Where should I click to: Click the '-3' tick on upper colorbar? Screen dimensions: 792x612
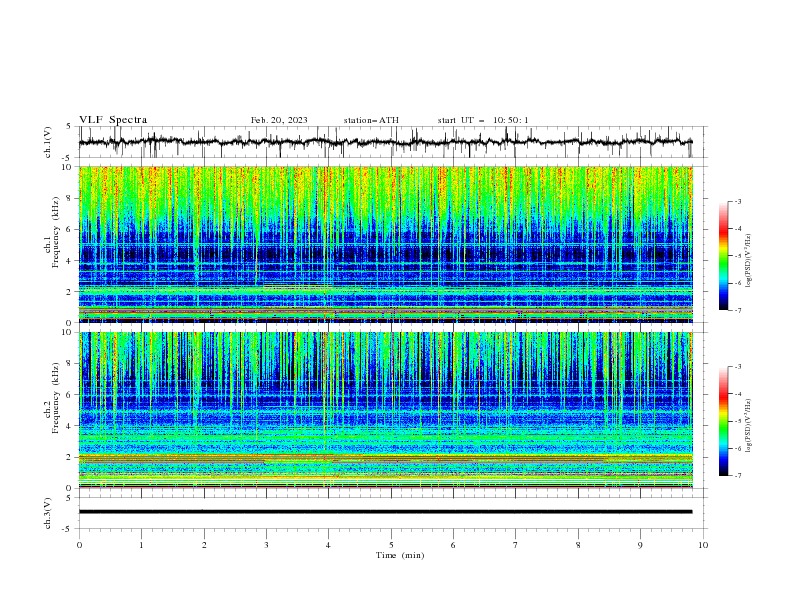(738, 201)
